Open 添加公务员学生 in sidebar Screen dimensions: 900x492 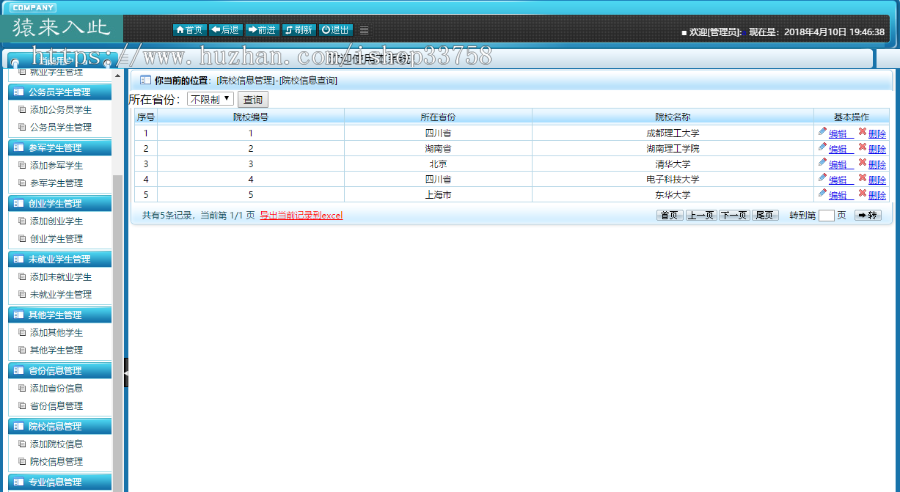click(61, 110)
